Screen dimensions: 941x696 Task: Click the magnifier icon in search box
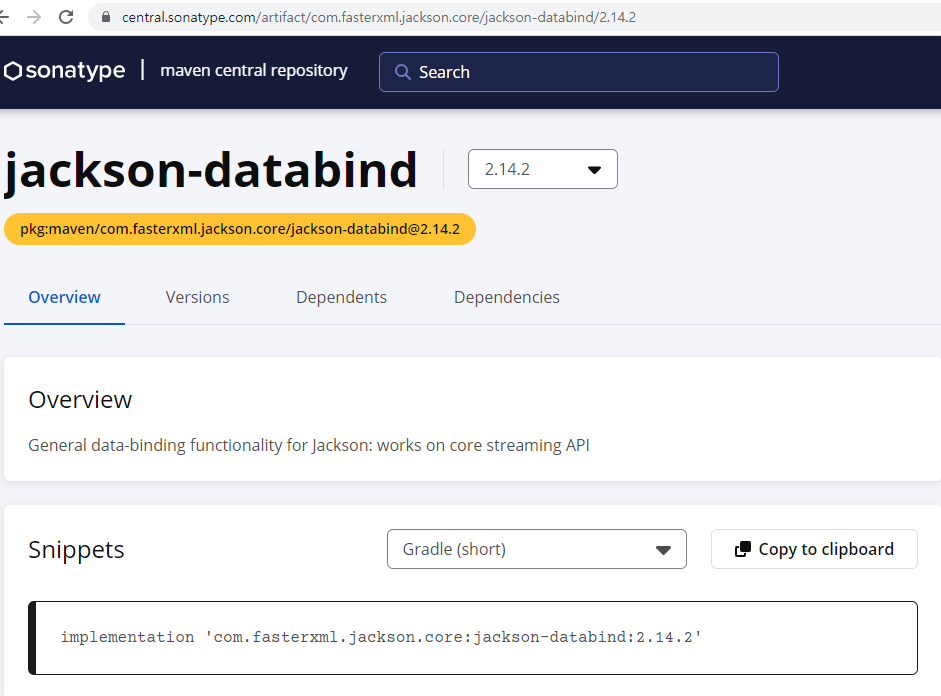[x=403, y=72]
